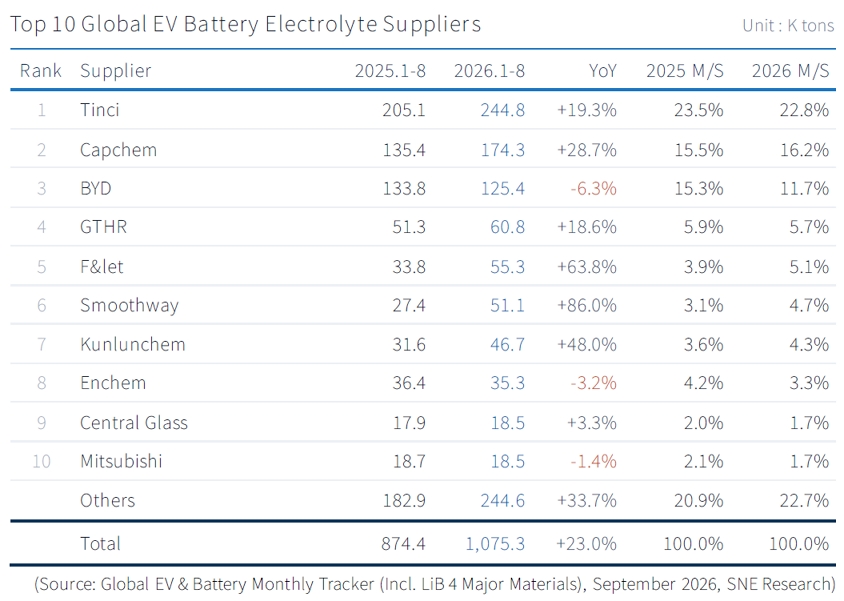The width and height of the screenshot is (844, 601).
Task: Click the 2025 M/S column header
Action: pos(685,71)
